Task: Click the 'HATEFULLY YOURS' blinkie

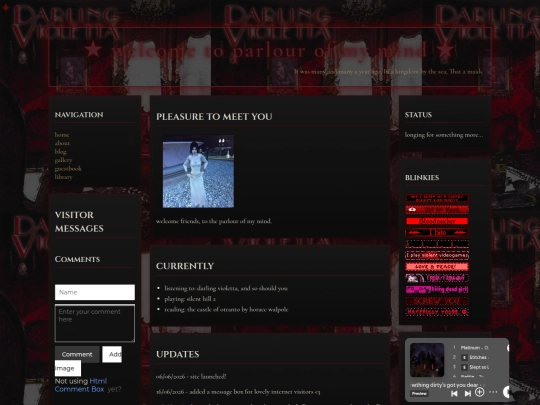Action: [437, 312]
